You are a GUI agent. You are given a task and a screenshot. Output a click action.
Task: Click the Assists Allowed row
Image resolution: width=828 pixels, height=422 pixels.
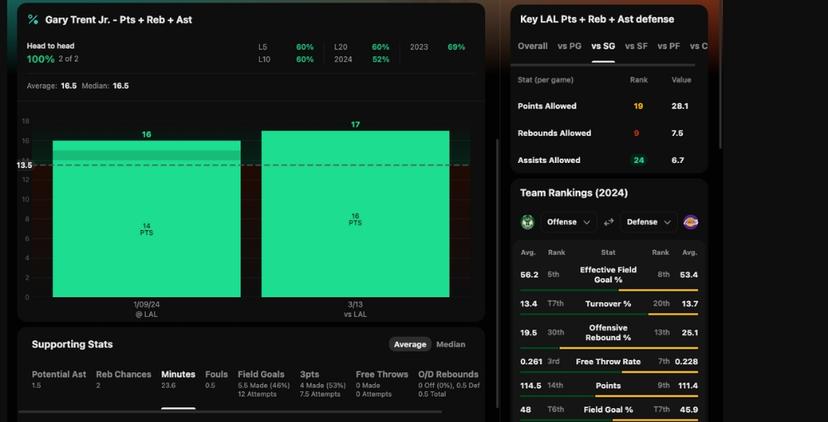click(608, 160)
